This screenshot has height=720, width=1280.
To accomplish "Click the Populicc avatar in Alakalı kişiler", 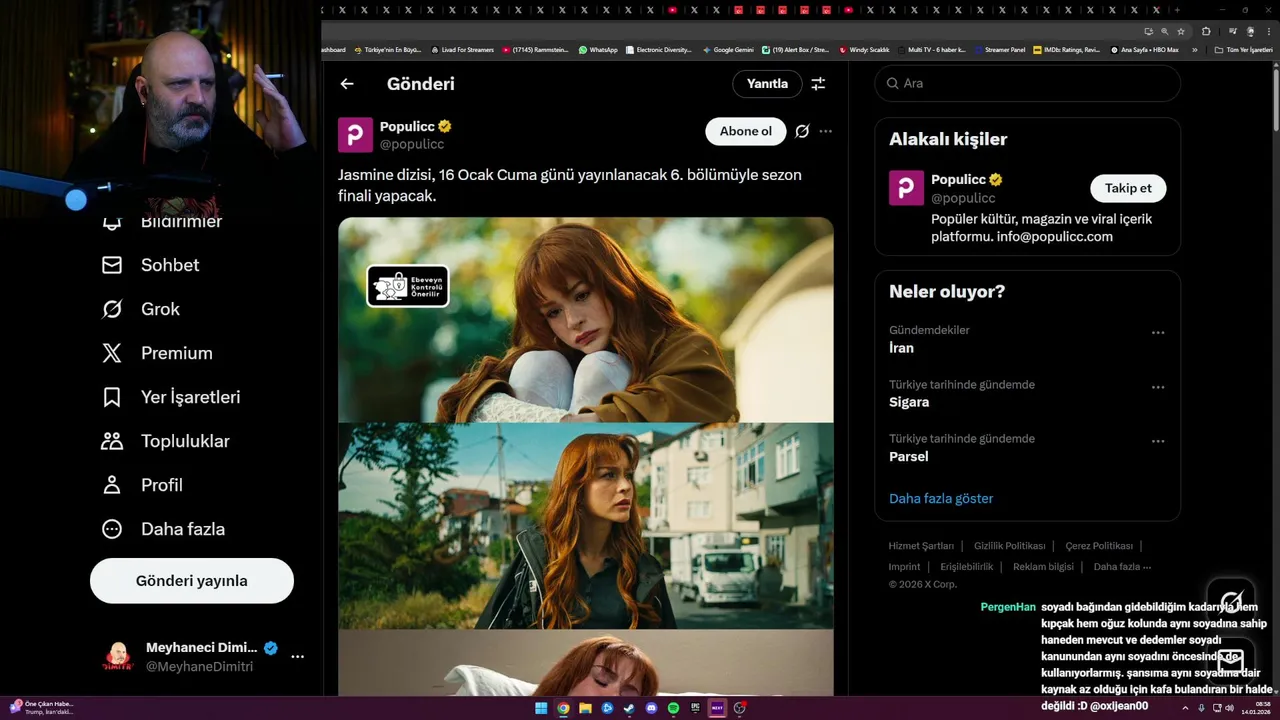I will (x=906, y=188).
